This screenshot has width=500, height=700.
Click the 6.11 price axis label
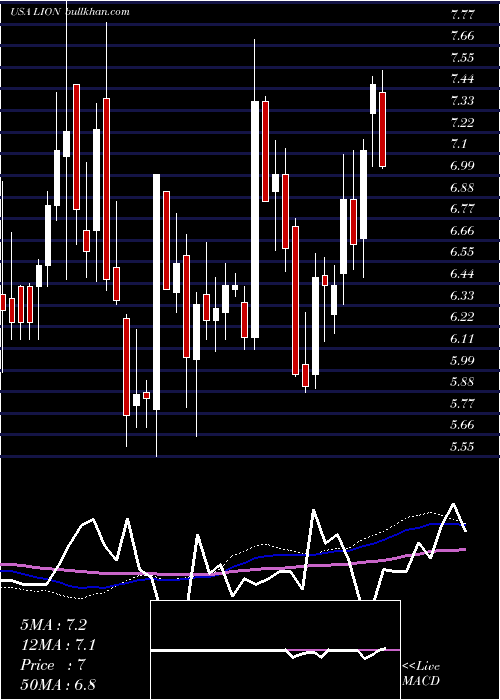point(462,339)
